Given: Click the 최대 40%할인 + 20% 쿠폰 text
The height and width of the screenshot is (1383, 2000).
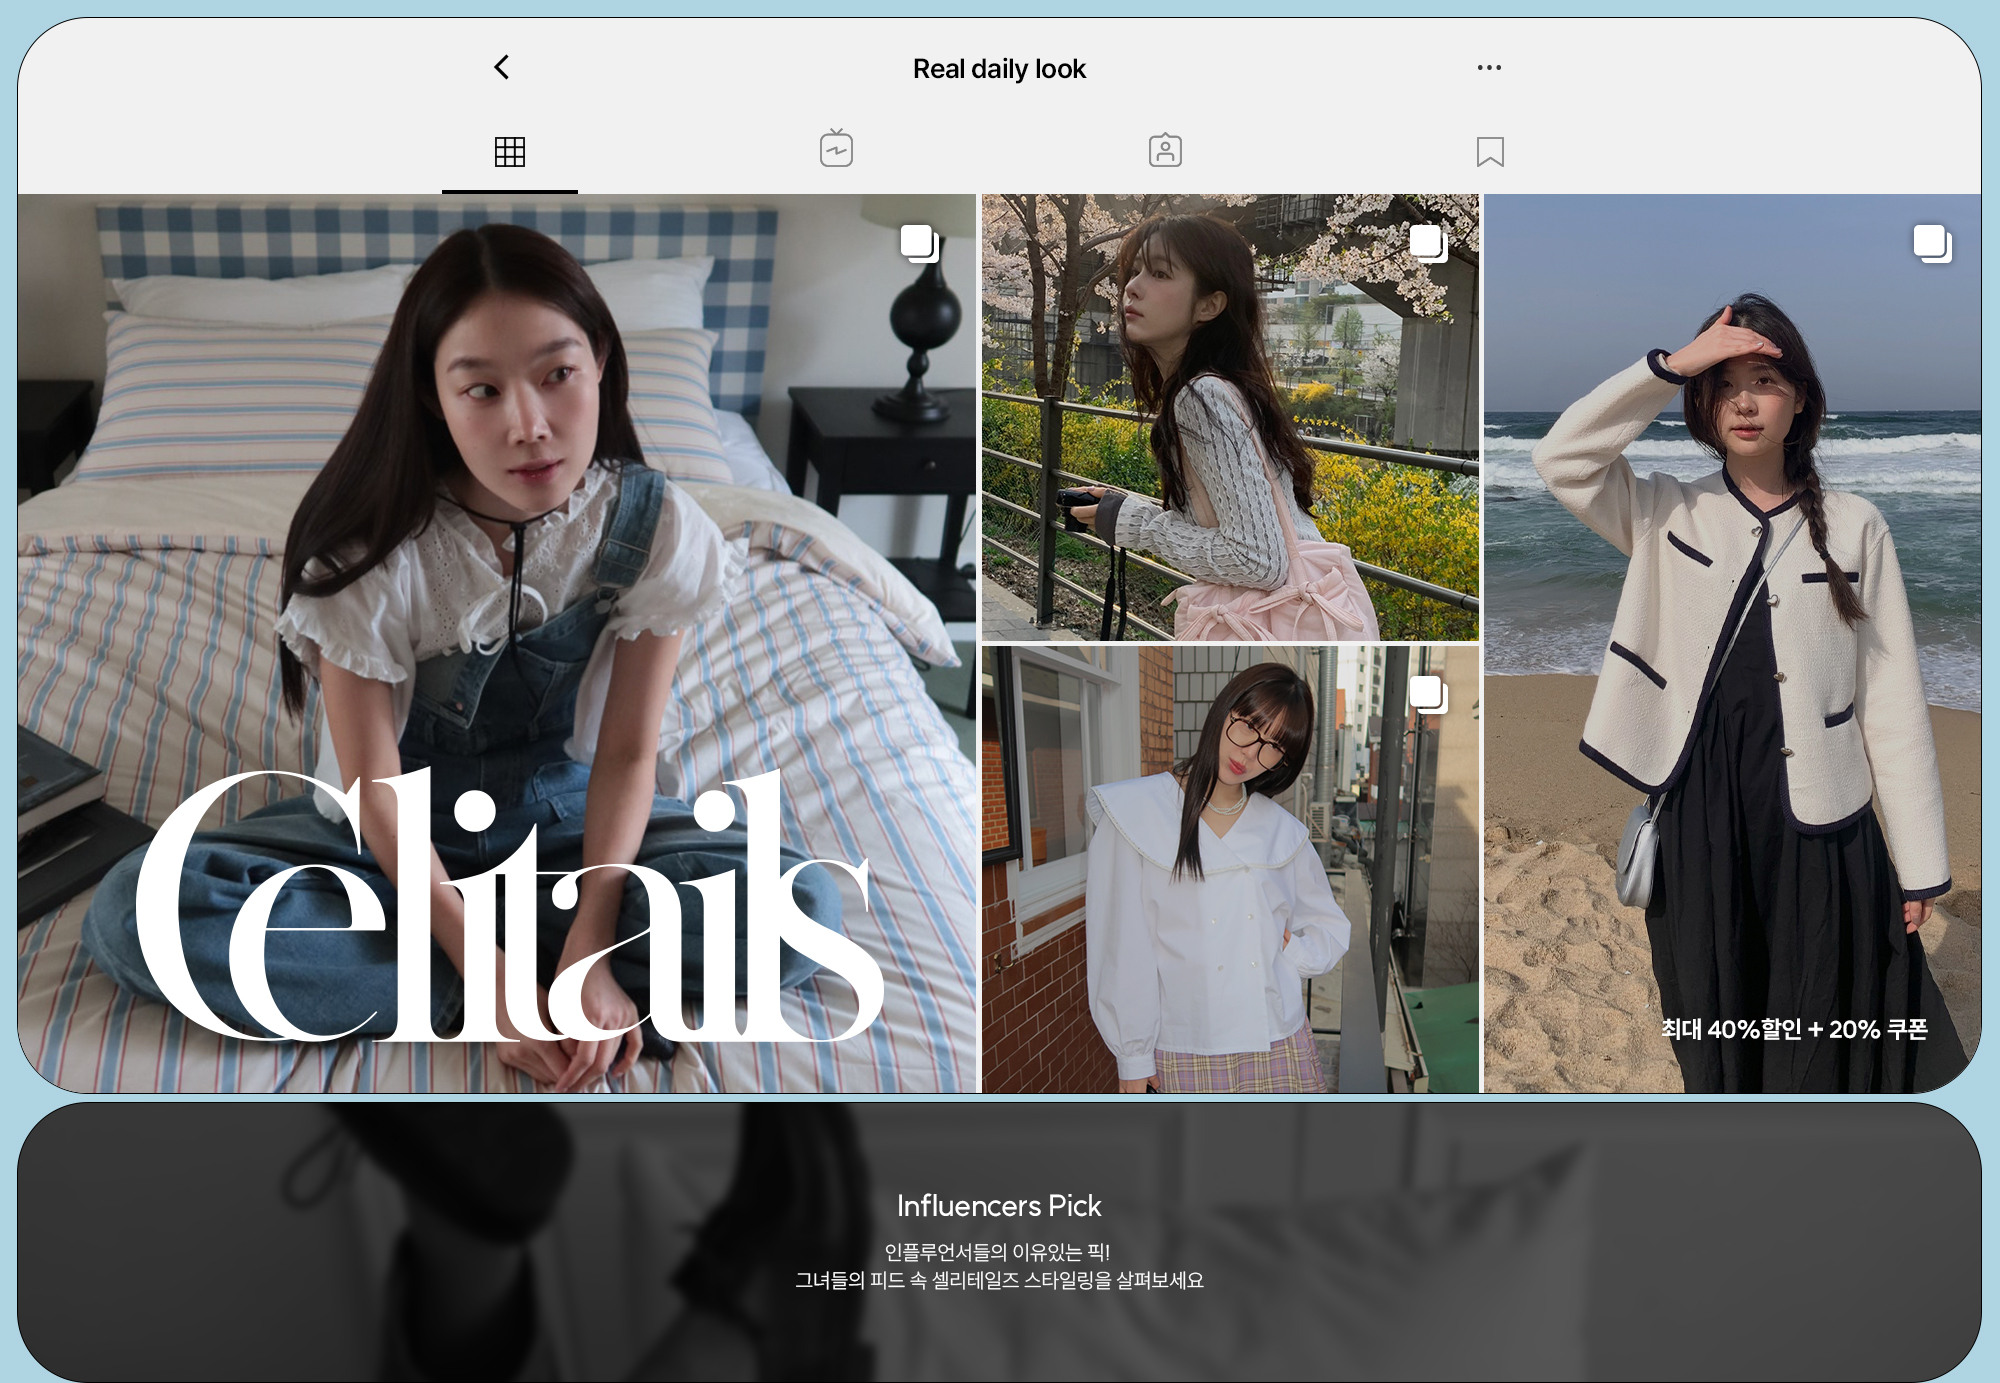Looking at the screenshot, I should [x=1794, y=1029].
